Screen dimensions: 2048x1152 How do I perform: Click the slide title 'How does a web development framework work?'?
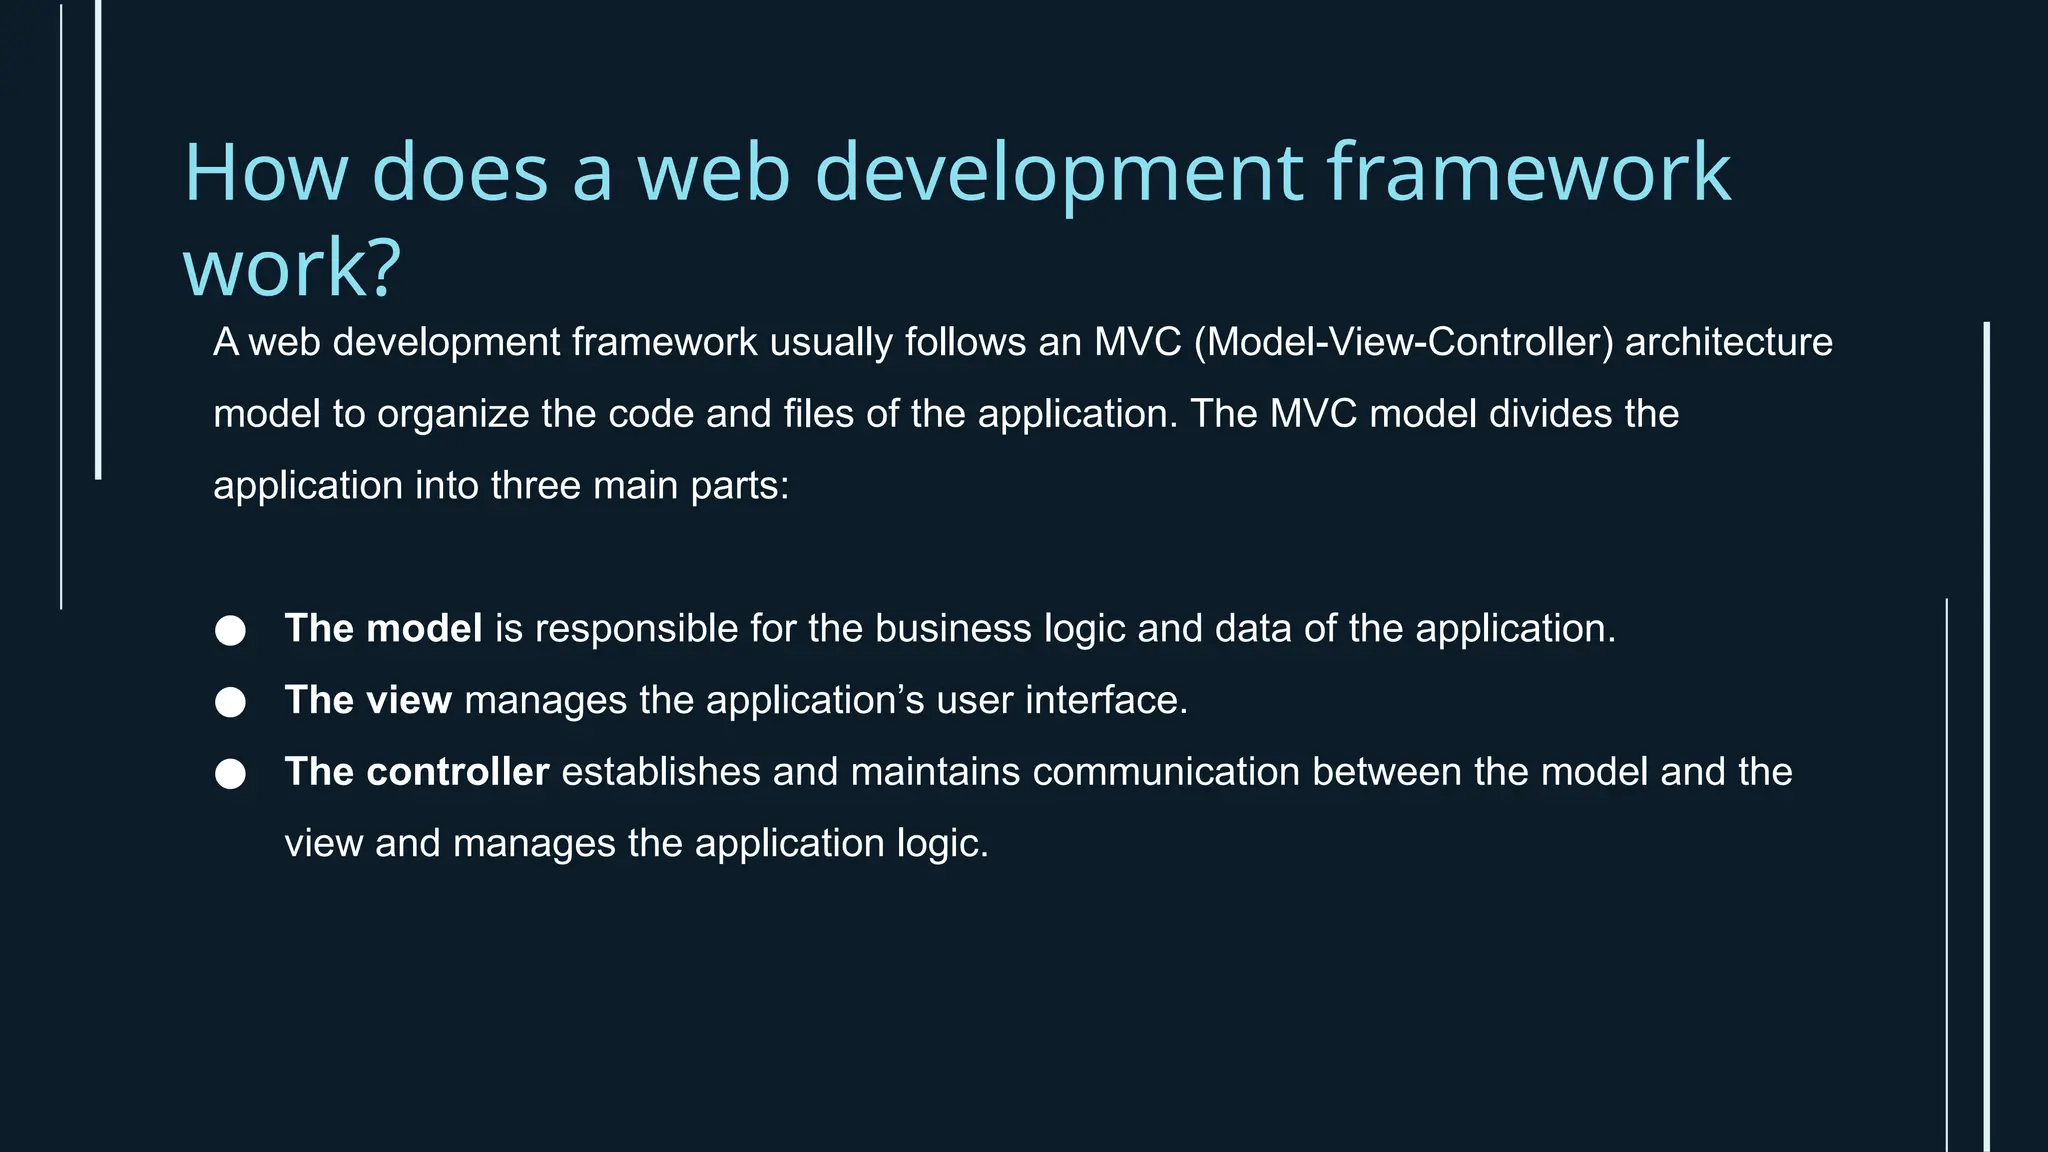(x=957, y=219)
